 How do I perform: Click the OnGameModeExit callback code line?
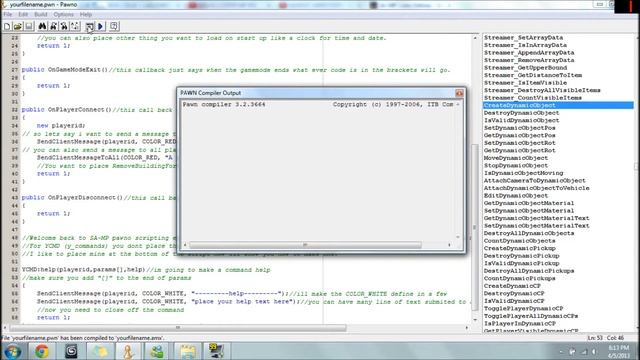click(236, 70)
